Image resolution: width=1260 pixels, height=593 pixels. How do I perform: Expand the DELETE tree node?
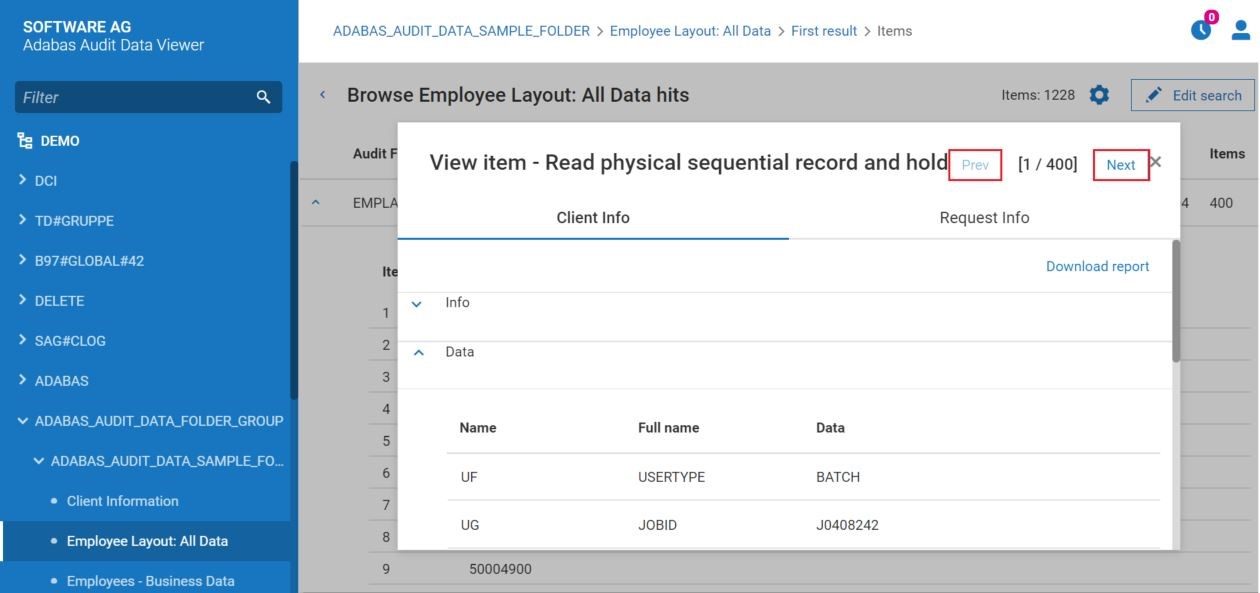tap(23, 301)
